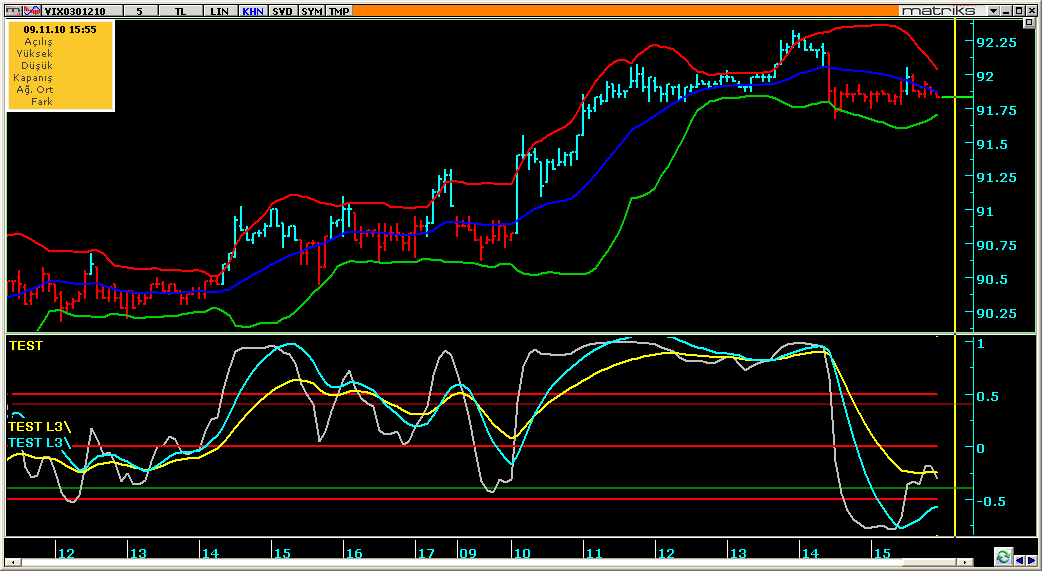Screen dimensions: 1042x571
Task: Maximize the chart window
Action: tap(1021, 10)
